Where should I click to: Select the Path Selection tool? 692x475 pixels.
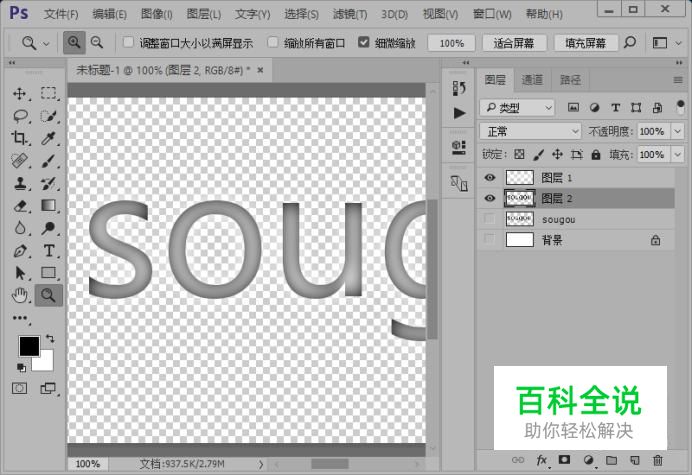point(20,273)
